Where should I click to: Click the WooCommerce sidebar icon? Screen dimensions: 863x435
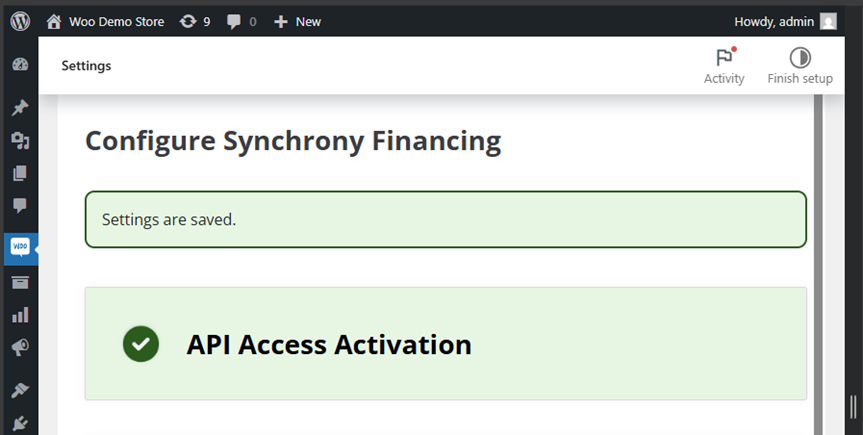(20, 247)
